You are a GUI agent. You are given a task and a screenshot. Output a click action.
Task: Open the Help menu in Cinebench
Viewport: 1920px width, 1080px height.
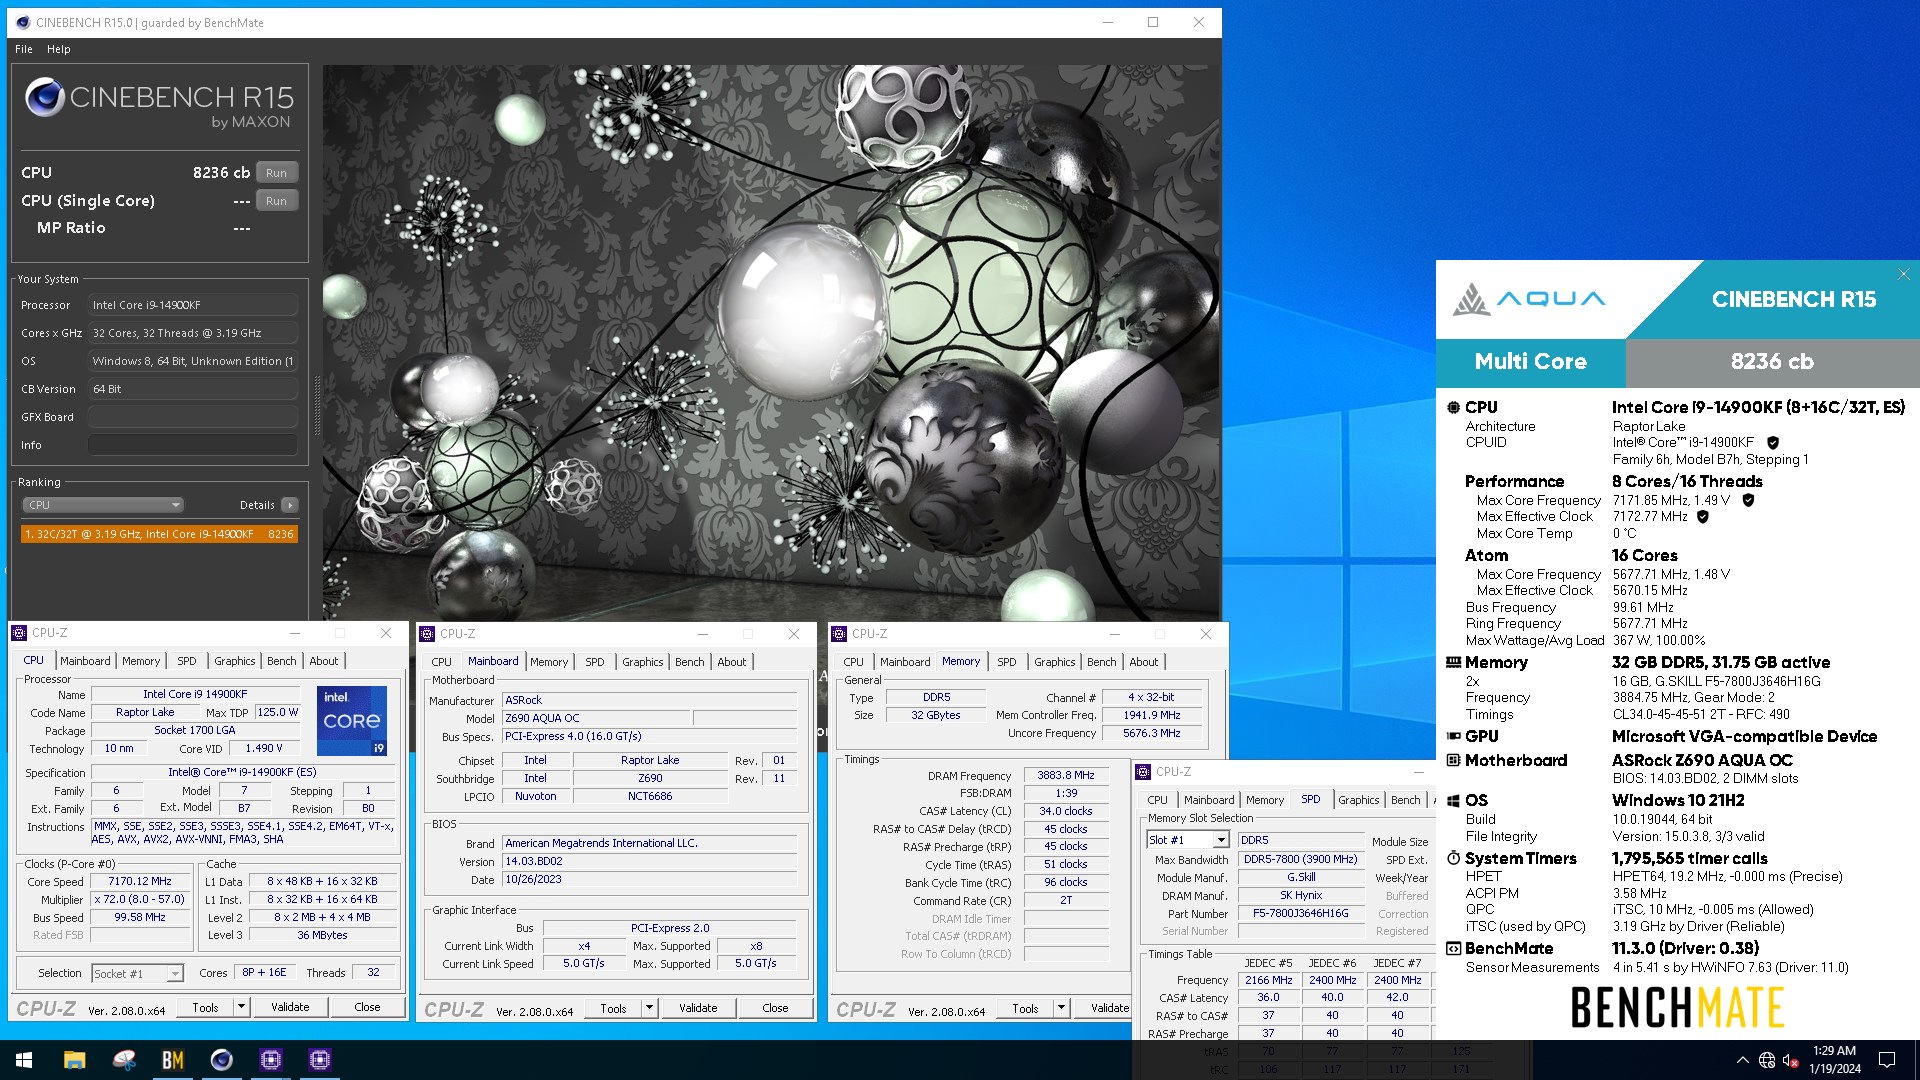59,49
